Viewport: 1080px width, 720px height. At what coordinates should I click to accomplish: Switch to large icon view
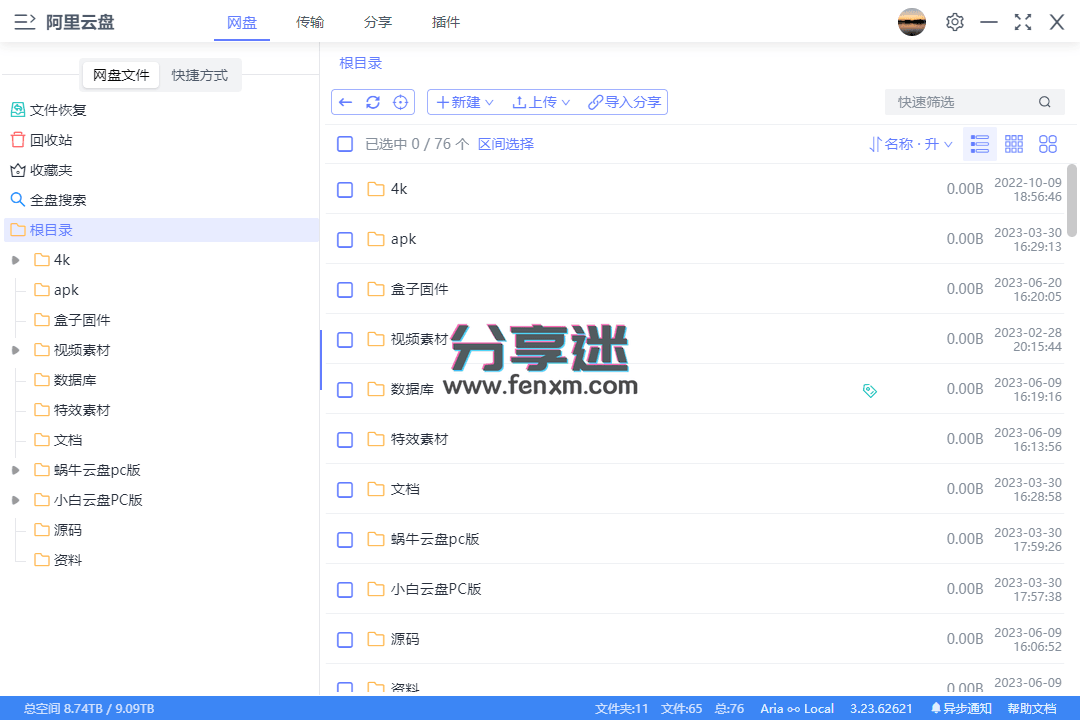pyautogui.click(x=1048, y=143)
